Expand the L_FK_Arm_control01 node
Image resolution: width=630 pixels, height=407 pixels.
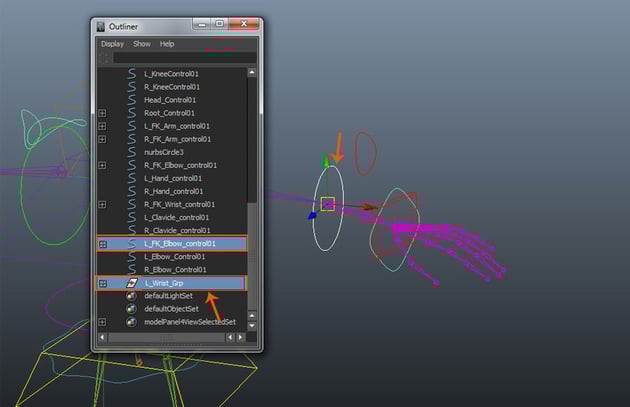(x=102, y=126)
